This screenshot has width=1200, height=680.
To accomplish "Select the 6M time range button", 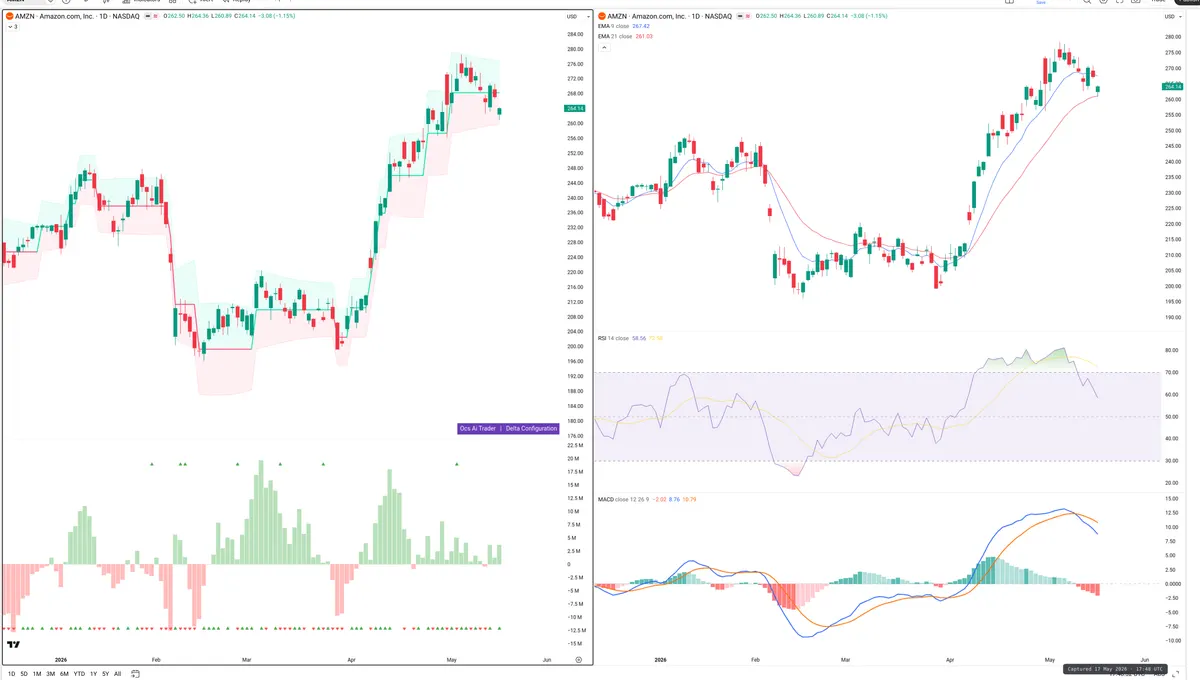I will pyautogui.click(x=64, y=674).
